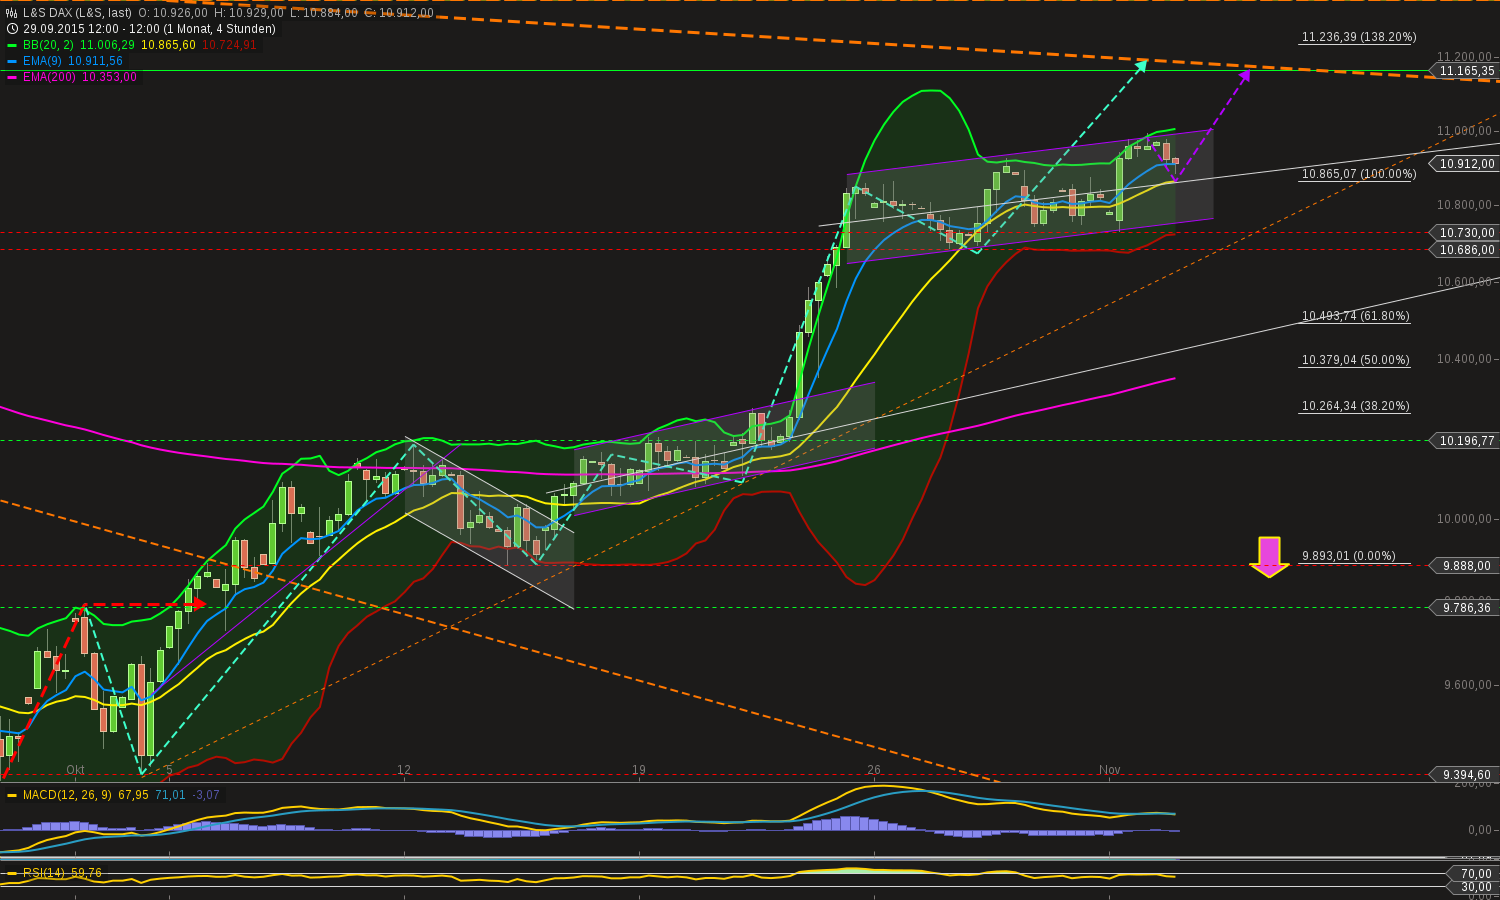Click the current price tag 10.912,00
This screenshot has height=900, width=1500.
(x=1464, y=163)
